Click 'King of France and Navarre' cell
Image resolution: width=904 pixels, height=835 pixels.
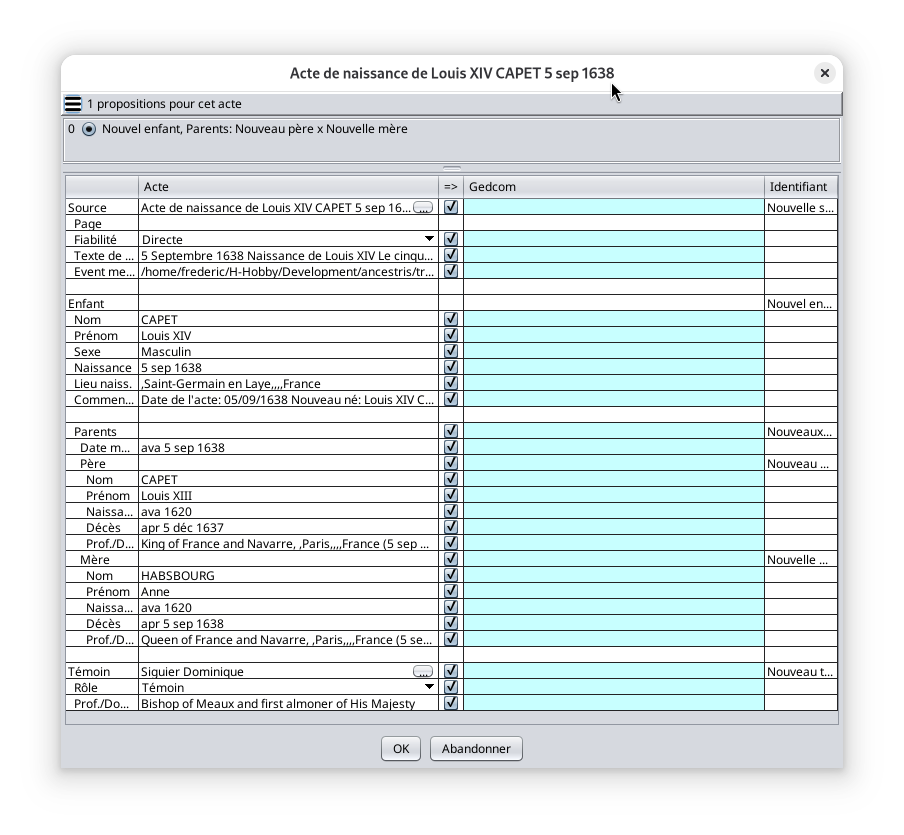click(x=288, y=544)
